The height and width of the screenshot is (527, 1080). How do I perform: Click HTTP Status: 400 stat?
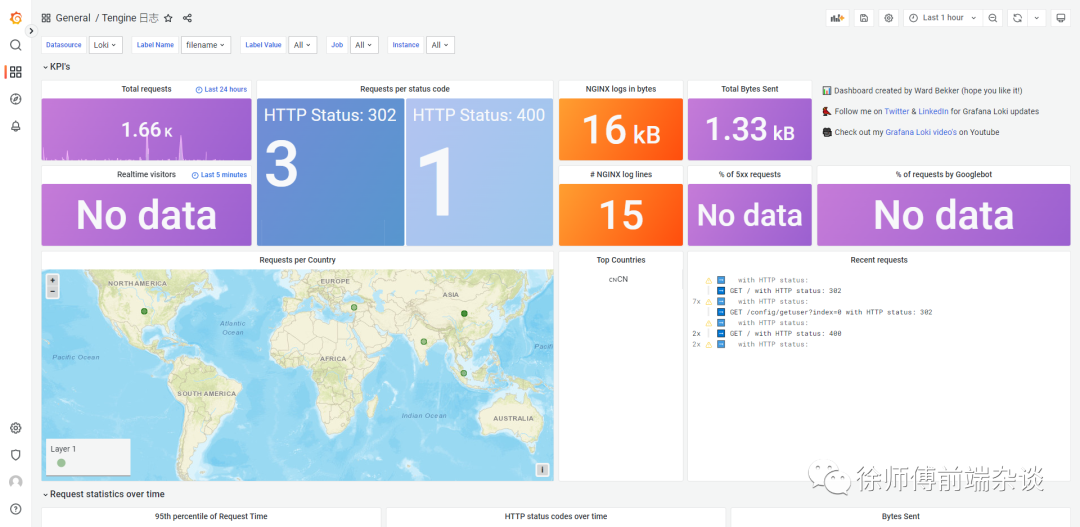[x=479, y=172]
